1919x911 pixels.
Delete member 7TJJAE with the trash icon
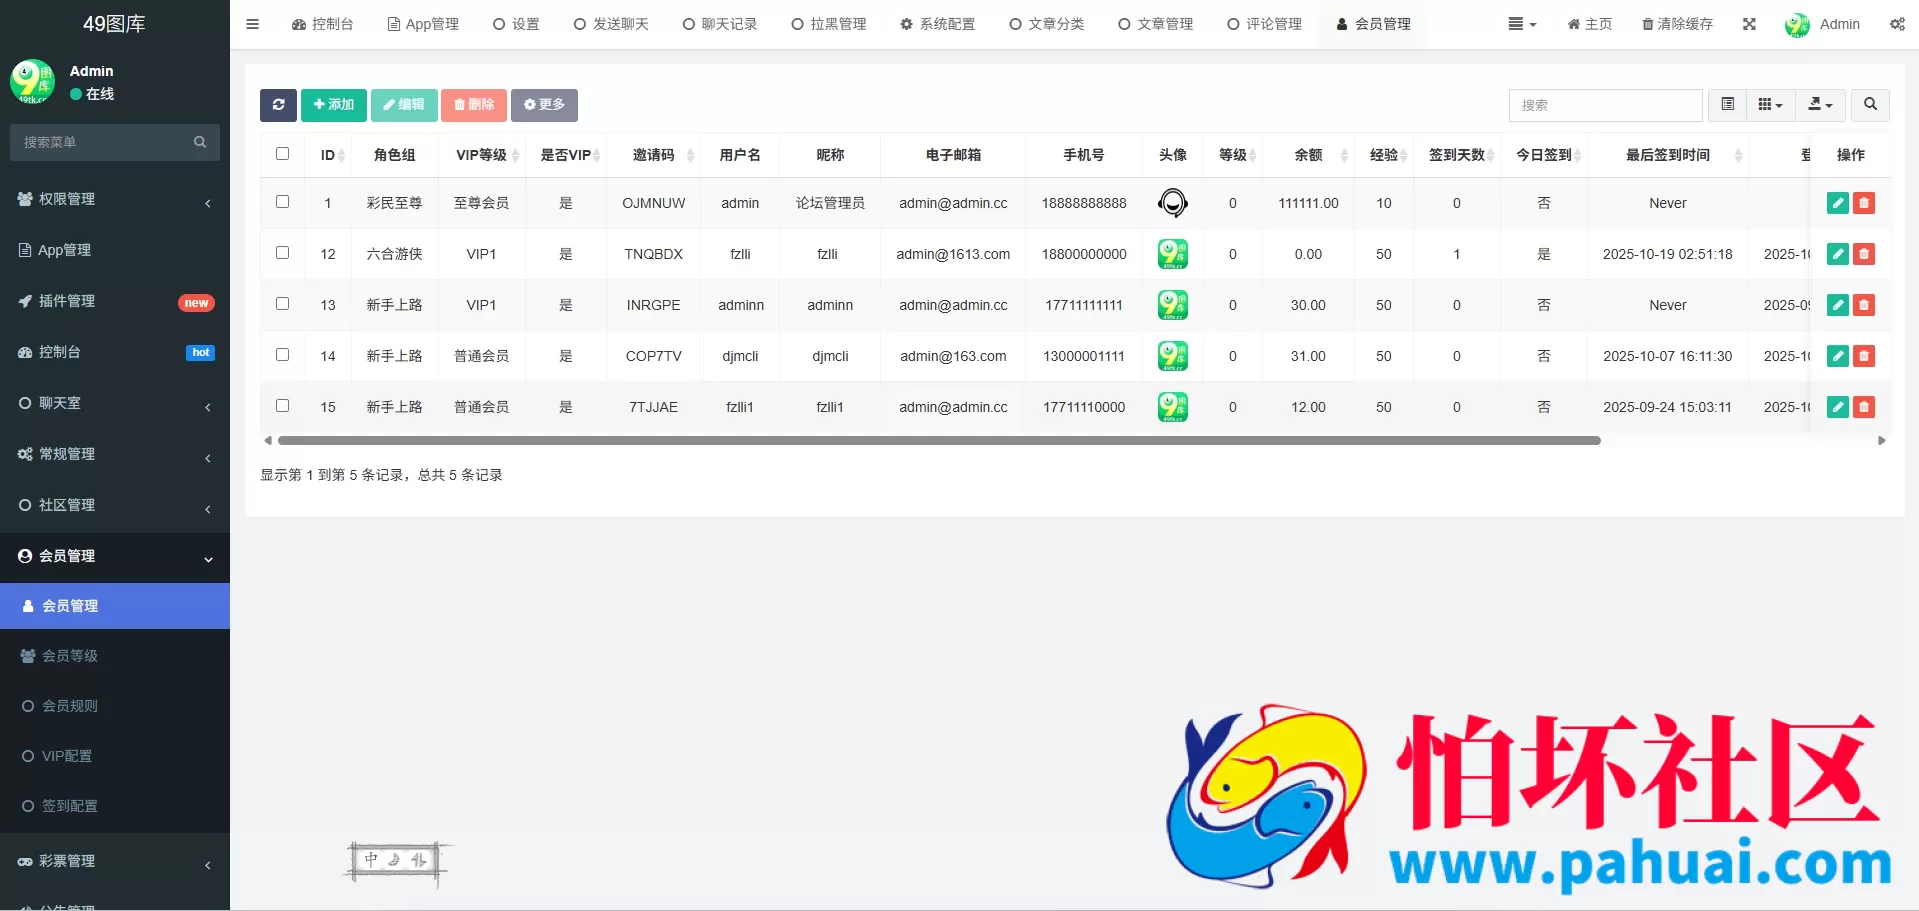point(1864,407)
